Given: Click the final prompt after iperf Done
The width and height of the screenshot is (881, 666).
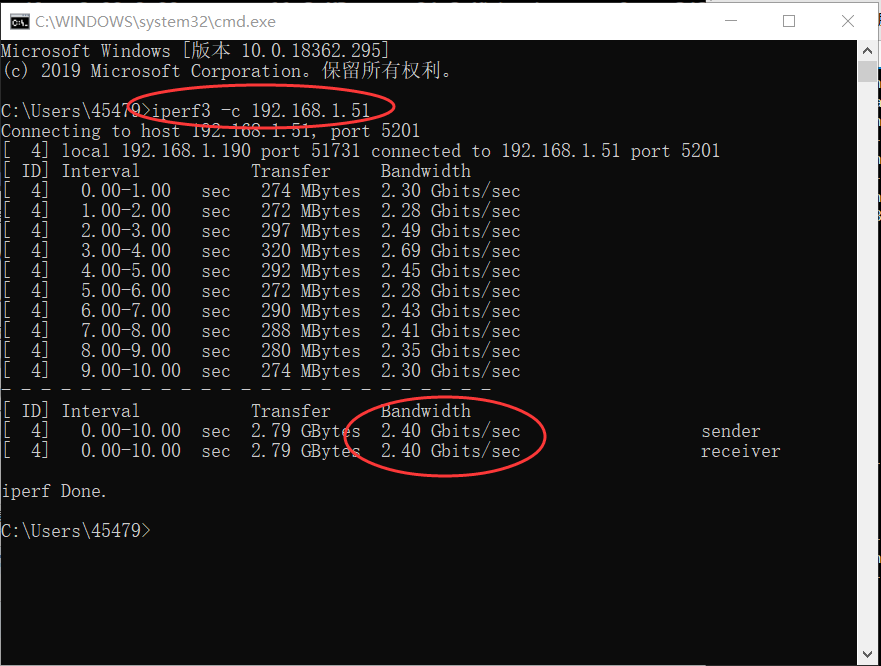Looking at the screenshot, I should (x=76, y=531).
